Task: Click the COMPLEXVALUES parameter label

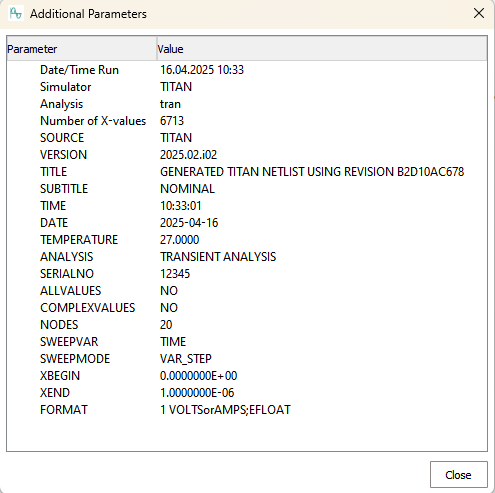Action: pyautogui.click(x=88, y=308)
